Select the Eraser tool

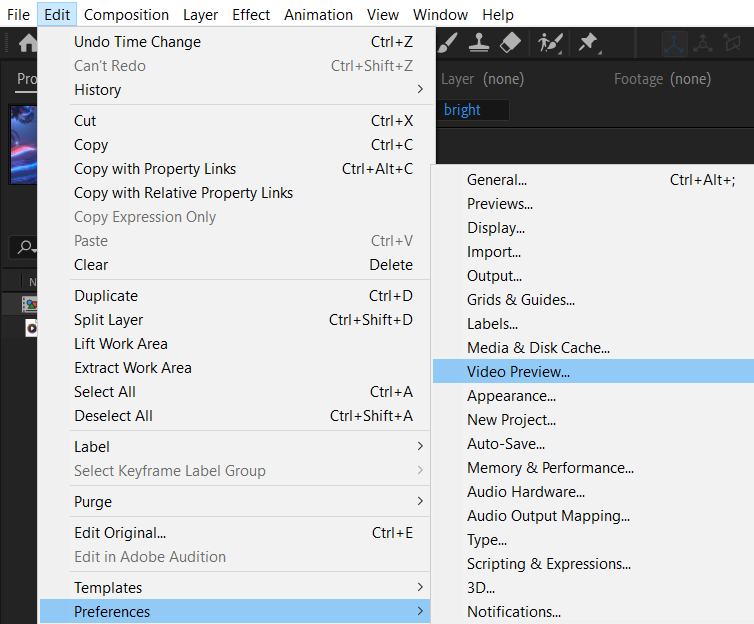(x=510, y=43)
